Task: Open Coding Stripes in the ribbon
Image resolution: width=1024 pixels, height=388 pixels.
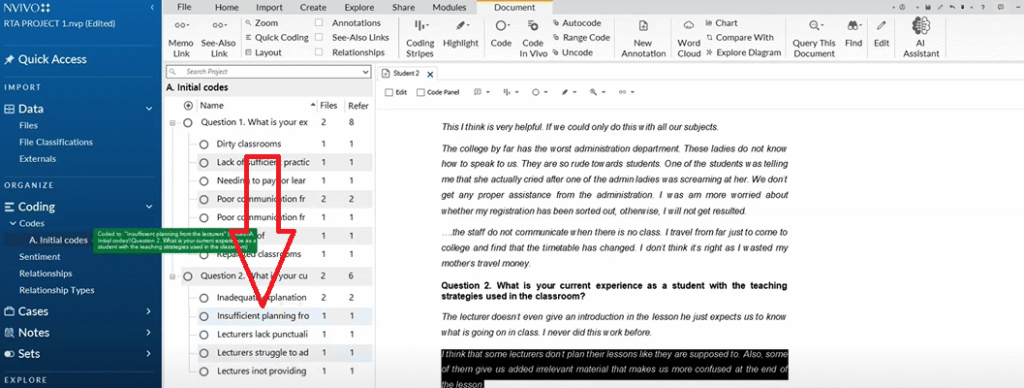Action: tap(420, 38)
